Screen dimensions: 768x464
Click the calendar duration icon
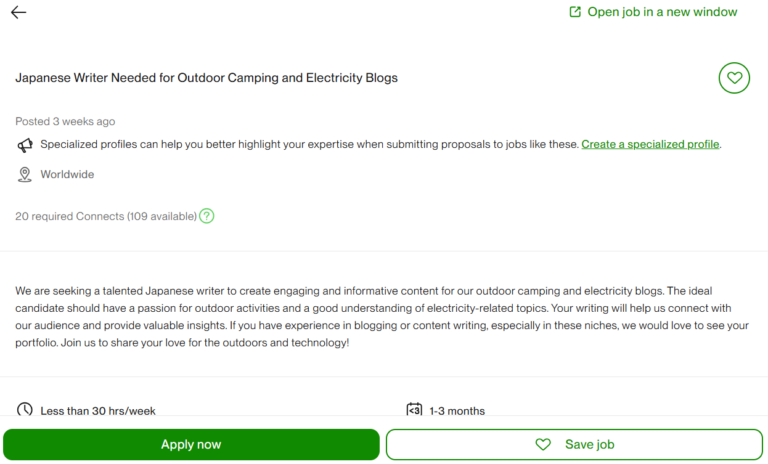pos(414,410)
